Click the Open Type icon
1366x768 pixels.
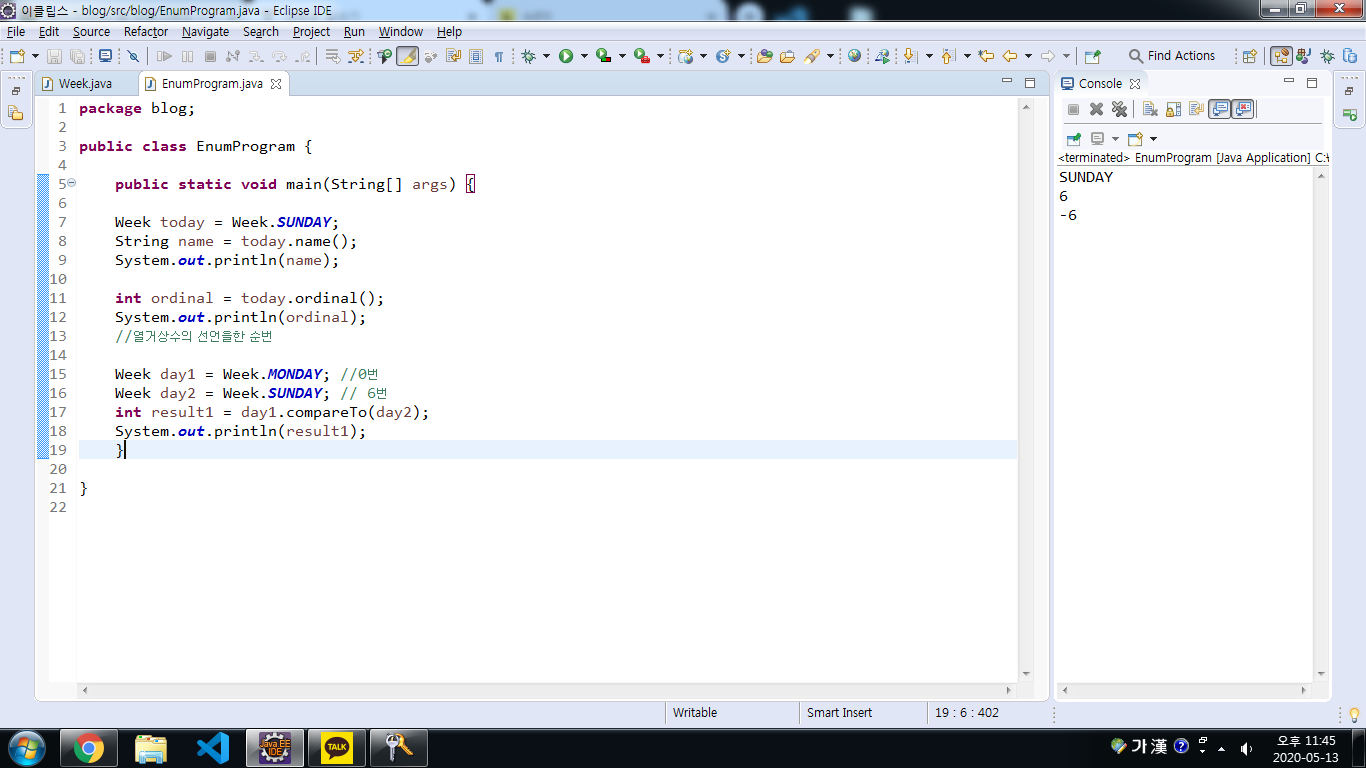pyautogui.click(x=764, y=56)
